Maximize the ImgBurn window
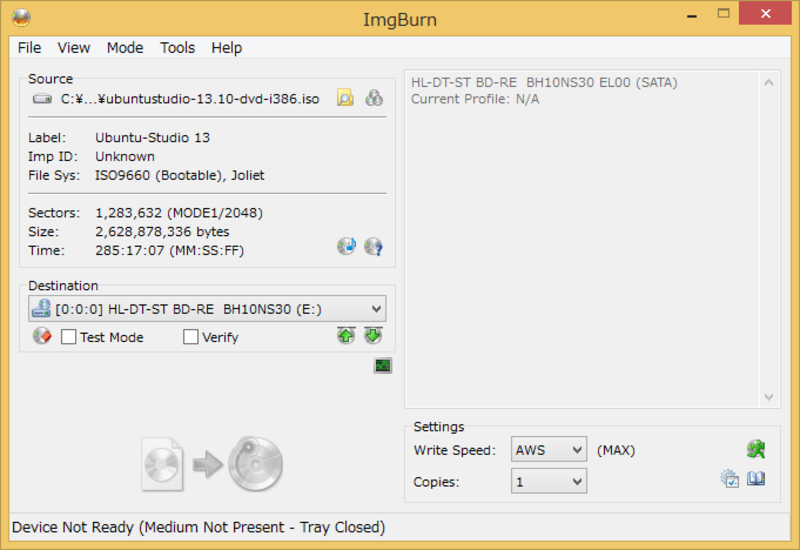 click(723, 14)
